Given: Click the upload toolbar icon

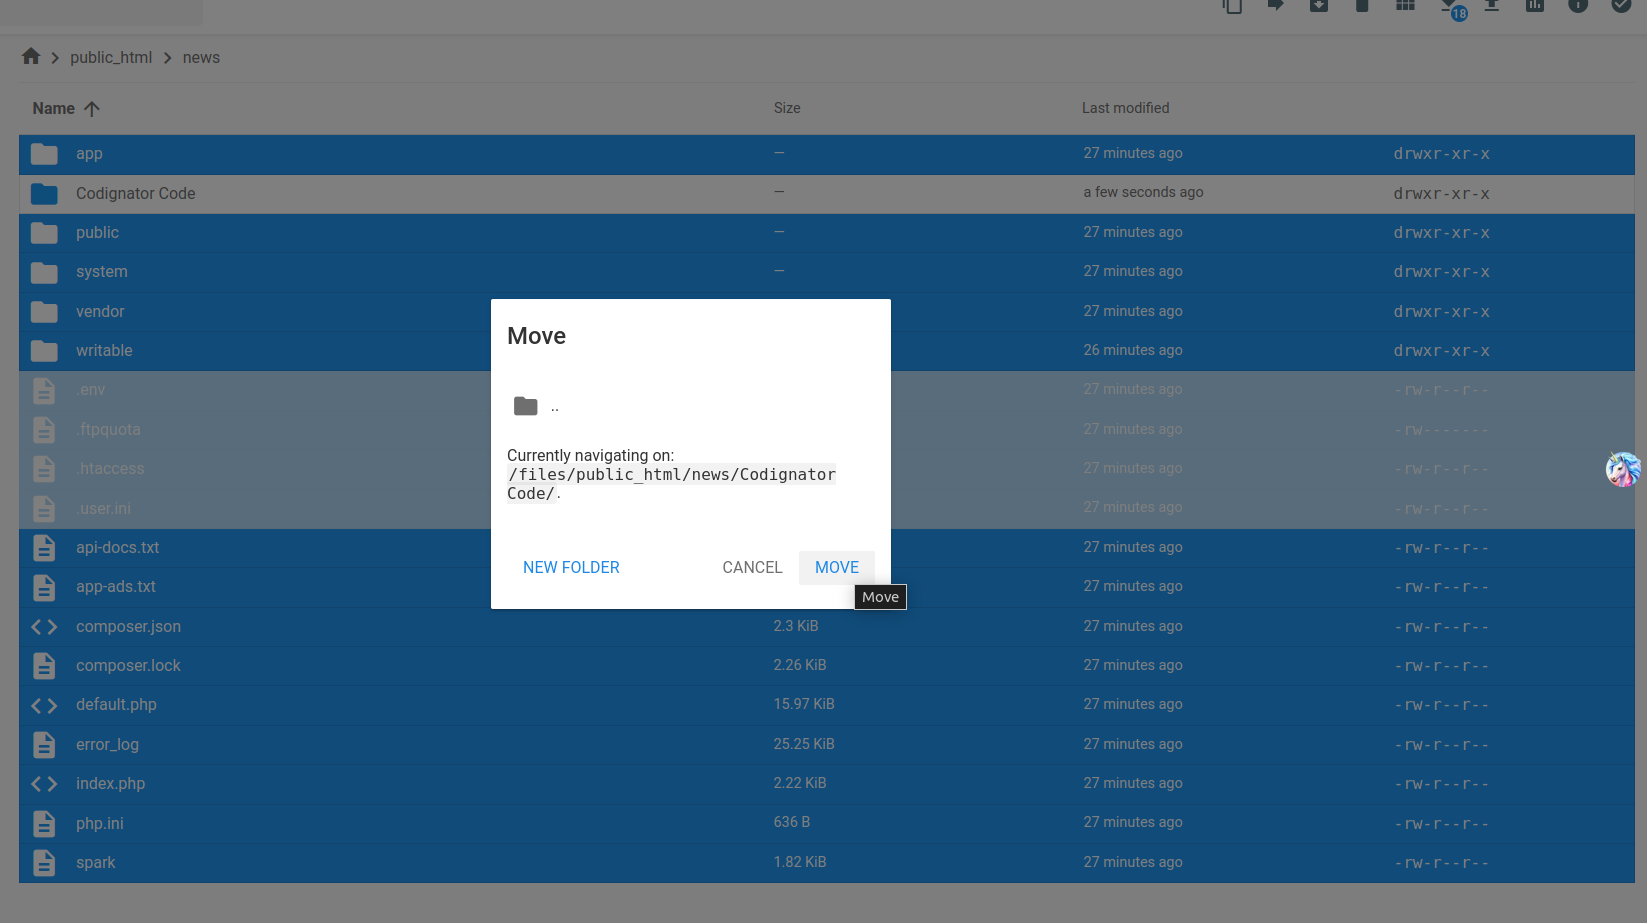Looking at the screenshot, I should point(1491,6).
